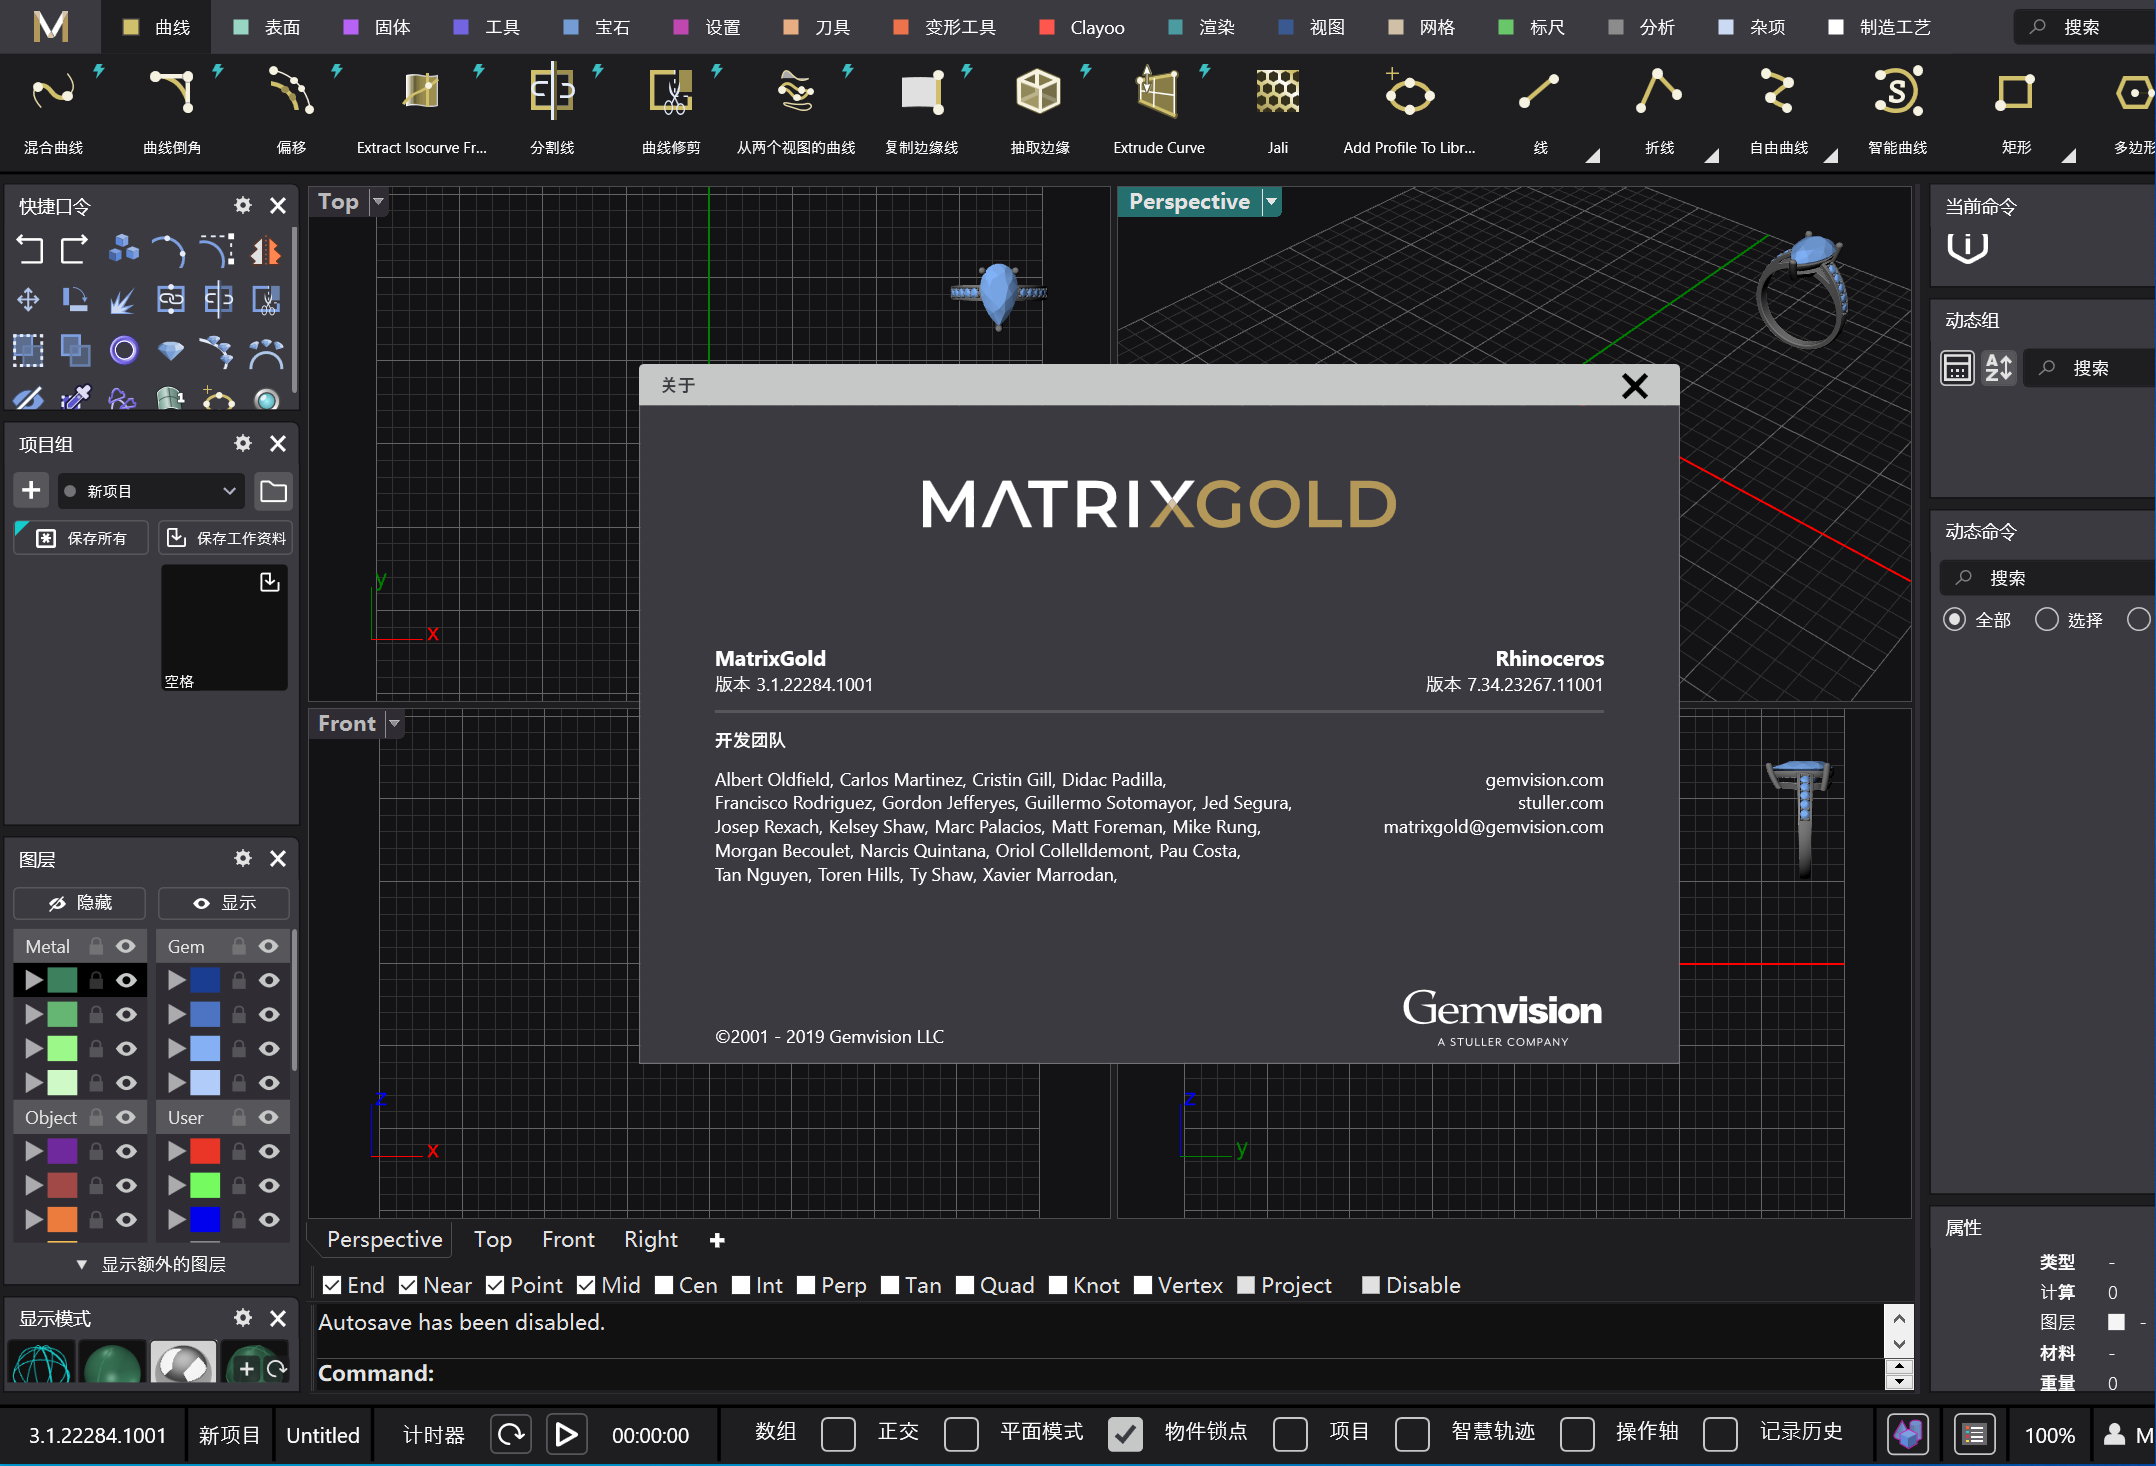
Task: Select the 混合曲线 blend curve tool
Action: coord(53,108)
